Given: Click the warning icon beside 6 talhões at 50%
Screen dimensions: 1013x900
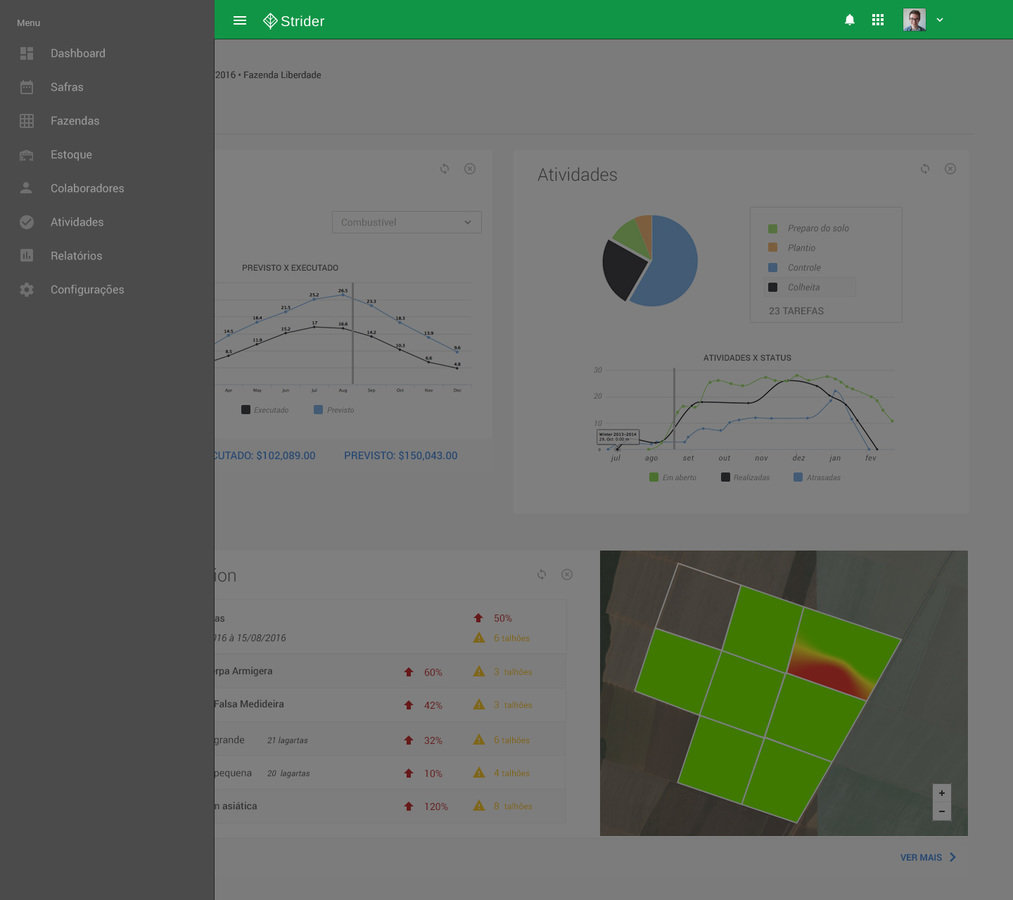Looking at the screenshot, I should click(479, 638).
